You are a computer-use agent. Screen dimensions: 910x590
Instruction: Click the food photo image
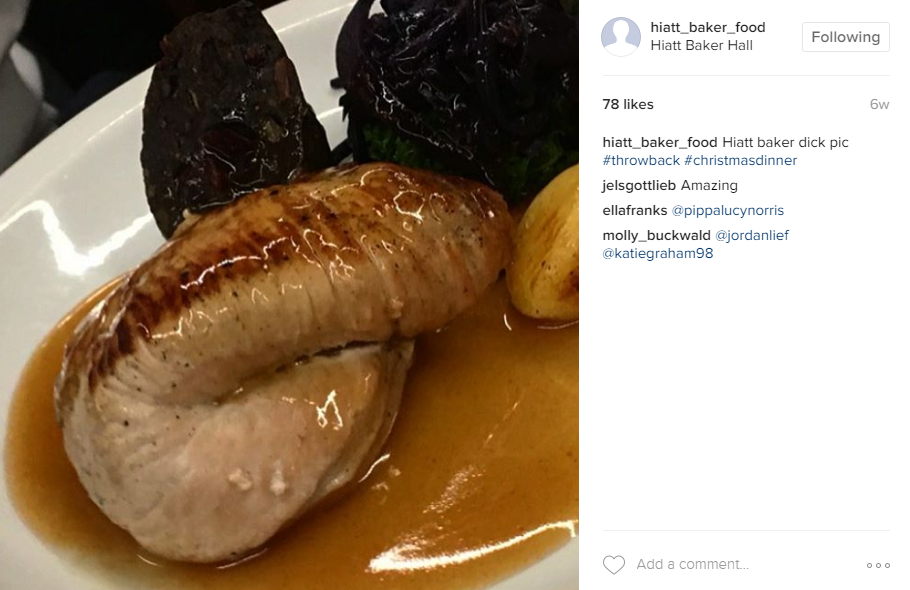tap(289, 295)
